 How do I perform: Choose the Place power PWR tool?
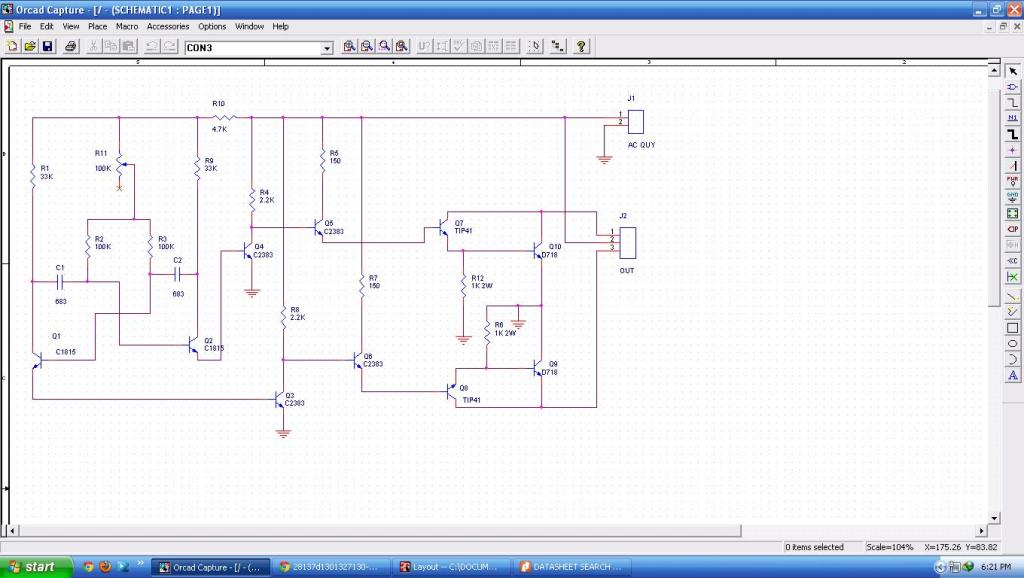pos(1012,182)
